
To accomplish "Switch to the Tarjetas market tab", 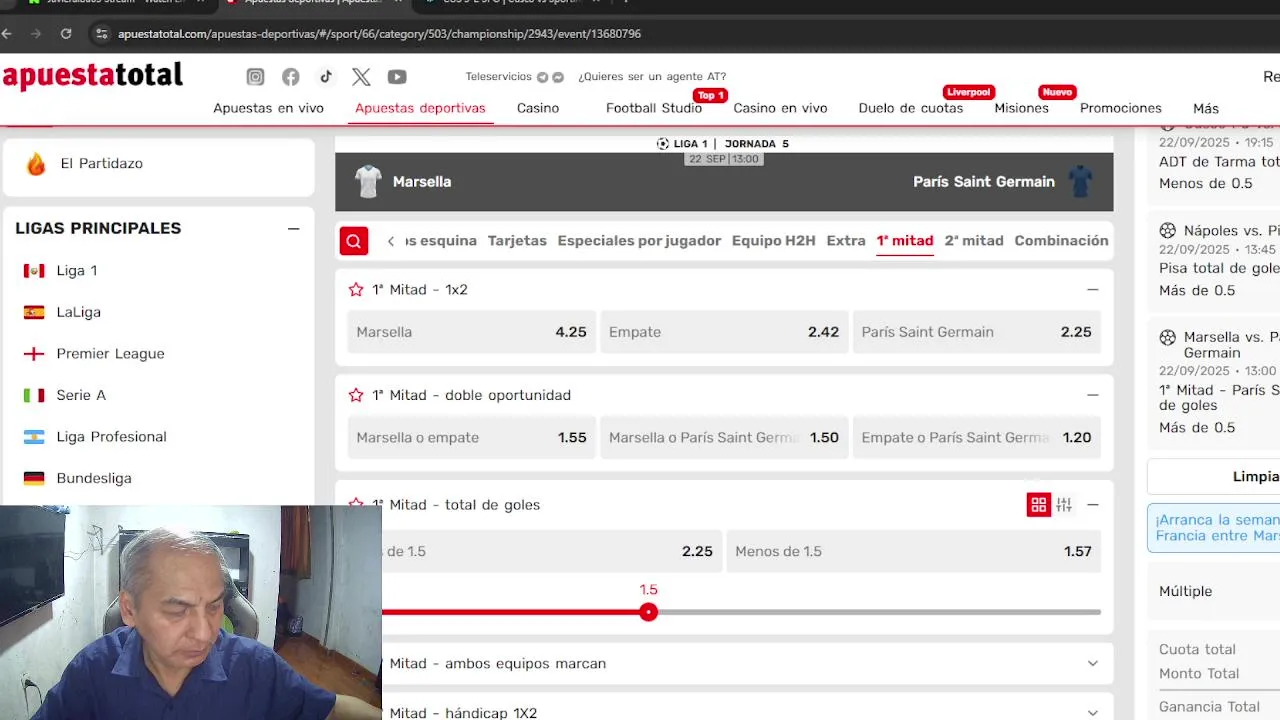I will click(x=517, y=241).
